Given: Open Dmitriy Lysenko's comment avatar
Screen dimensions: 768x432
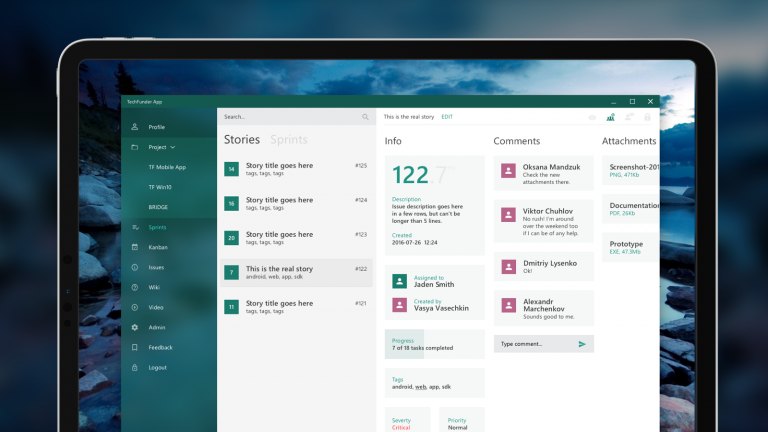Looking at the screenshot, I should point(508,266).
